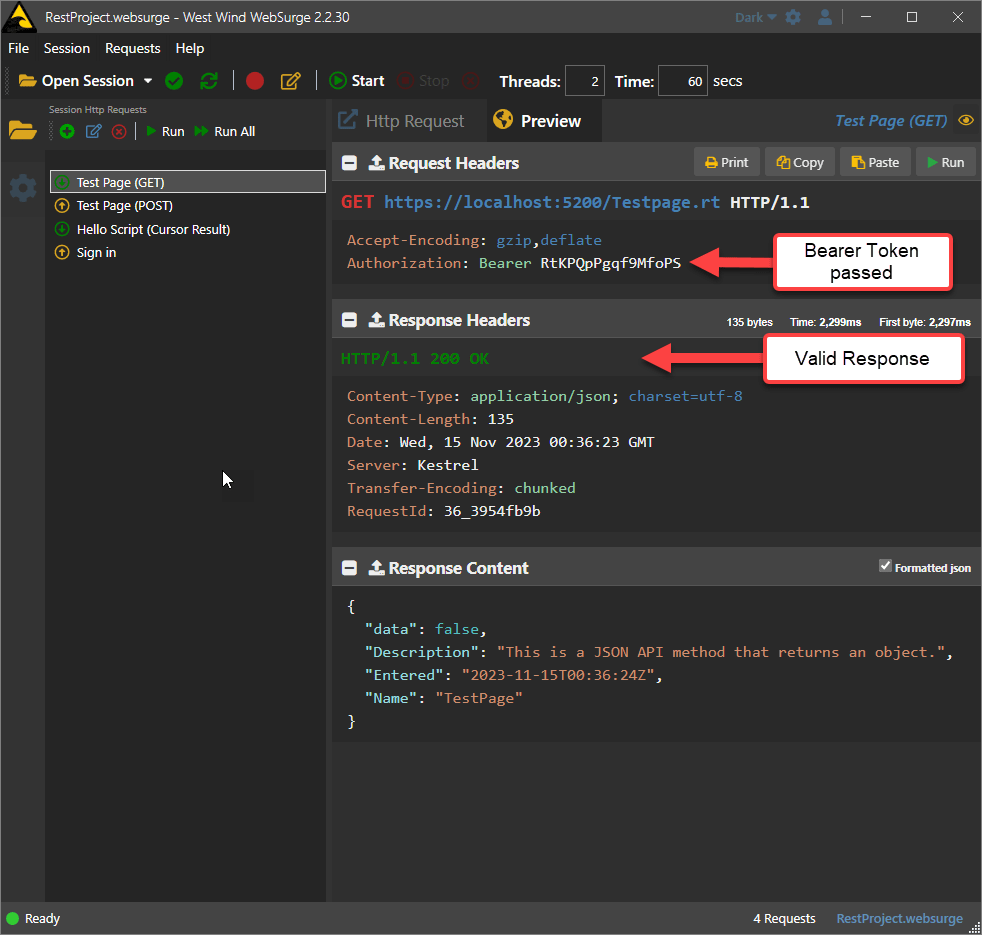Click the Run button in Request Headers
The image size is (982, 935).
(946, 162)
